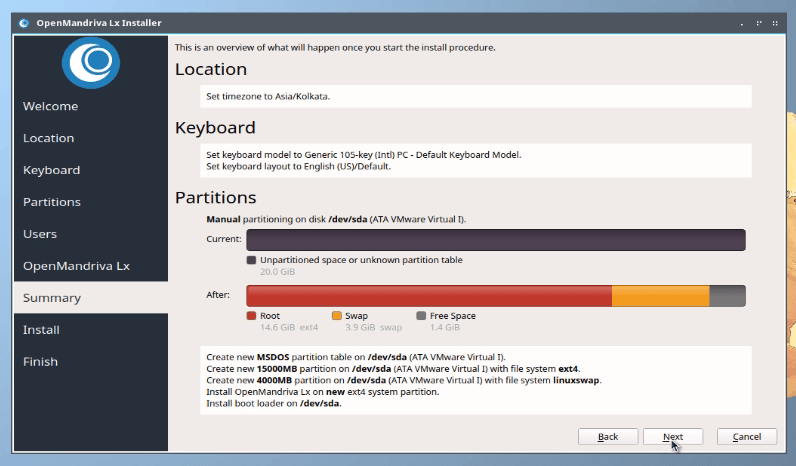Image resolution: width=796 pixels, height=466 pixels.
Task: Click the OpenMandriva logo in sidebar
Action: [x=91, y=62]
